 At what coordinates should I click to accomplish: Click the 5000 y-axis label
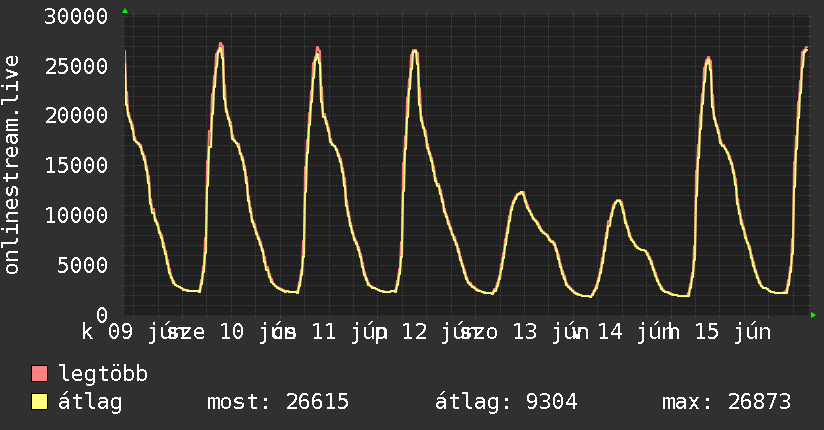click(83, 265)
